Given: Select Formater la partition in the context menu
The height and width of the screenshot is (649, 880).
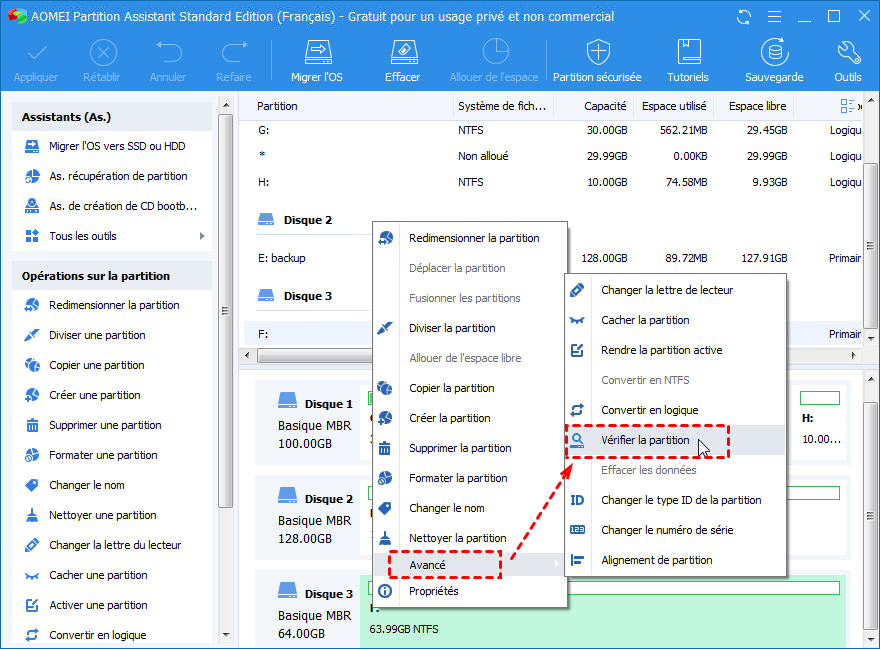Looking at the screenshot, I should 471,478.
